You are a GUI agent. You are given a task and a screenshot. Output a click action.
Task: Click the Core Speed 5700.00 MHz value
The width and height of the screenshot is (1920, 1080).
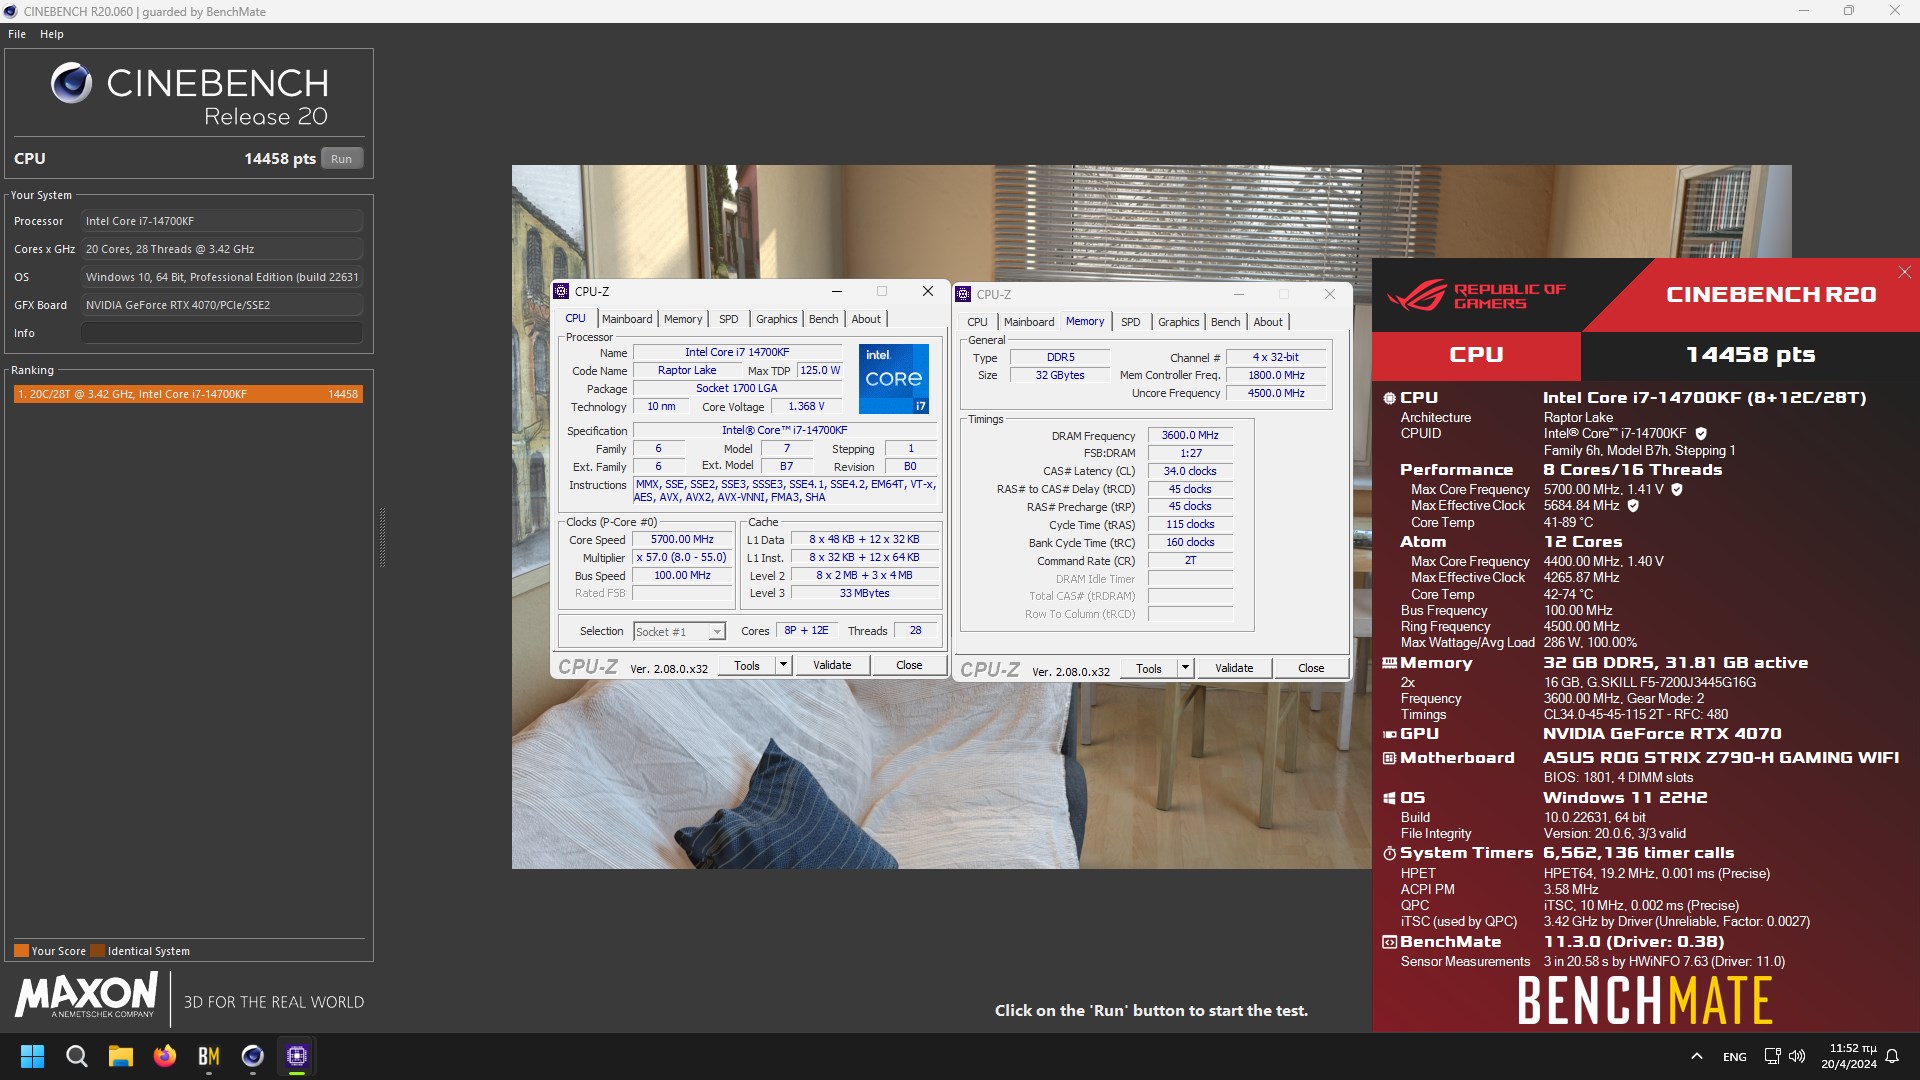(x=683, y=540)
